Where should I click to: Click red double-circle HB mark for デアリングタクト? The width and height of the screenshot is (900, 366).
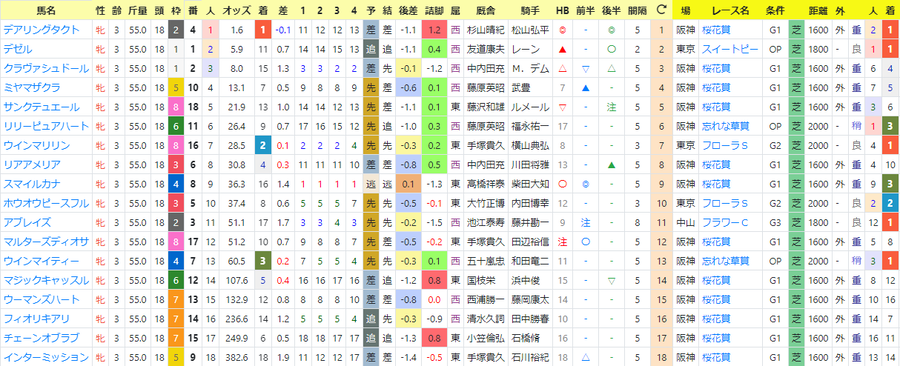pyautogui.click(x=562, y=30)
